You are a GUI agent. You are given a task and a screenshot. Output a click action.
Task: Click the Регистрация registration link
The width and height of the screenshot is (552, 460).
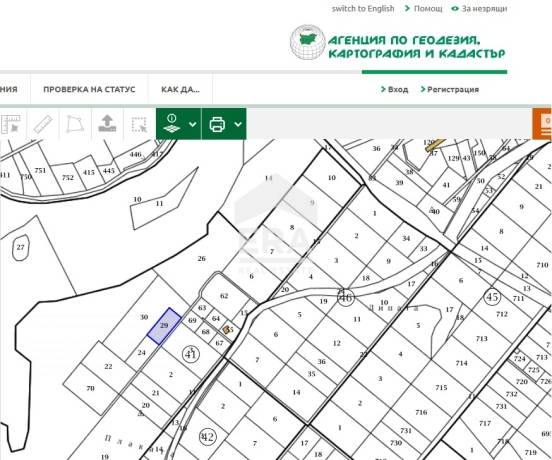(453, 90)
